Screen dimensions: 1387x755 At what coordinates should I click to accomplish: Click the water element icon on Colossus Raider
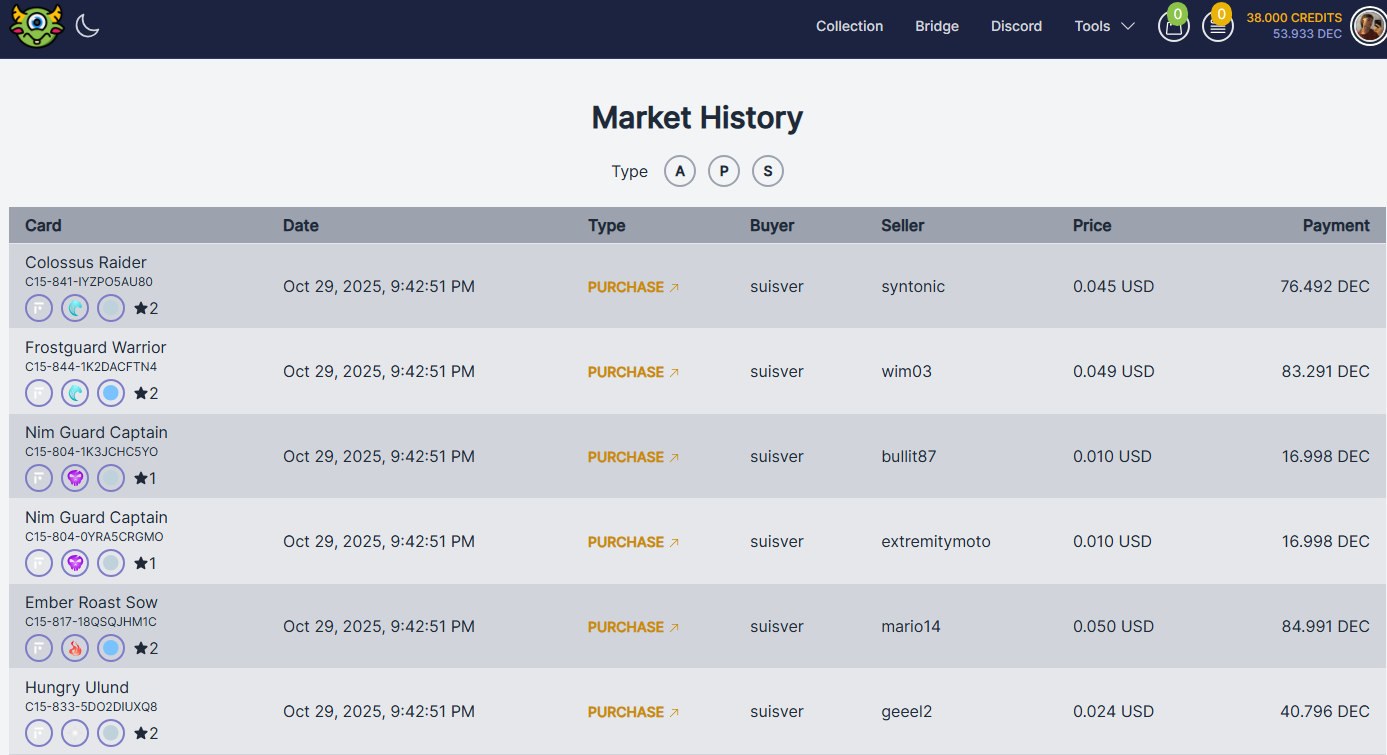75,308
